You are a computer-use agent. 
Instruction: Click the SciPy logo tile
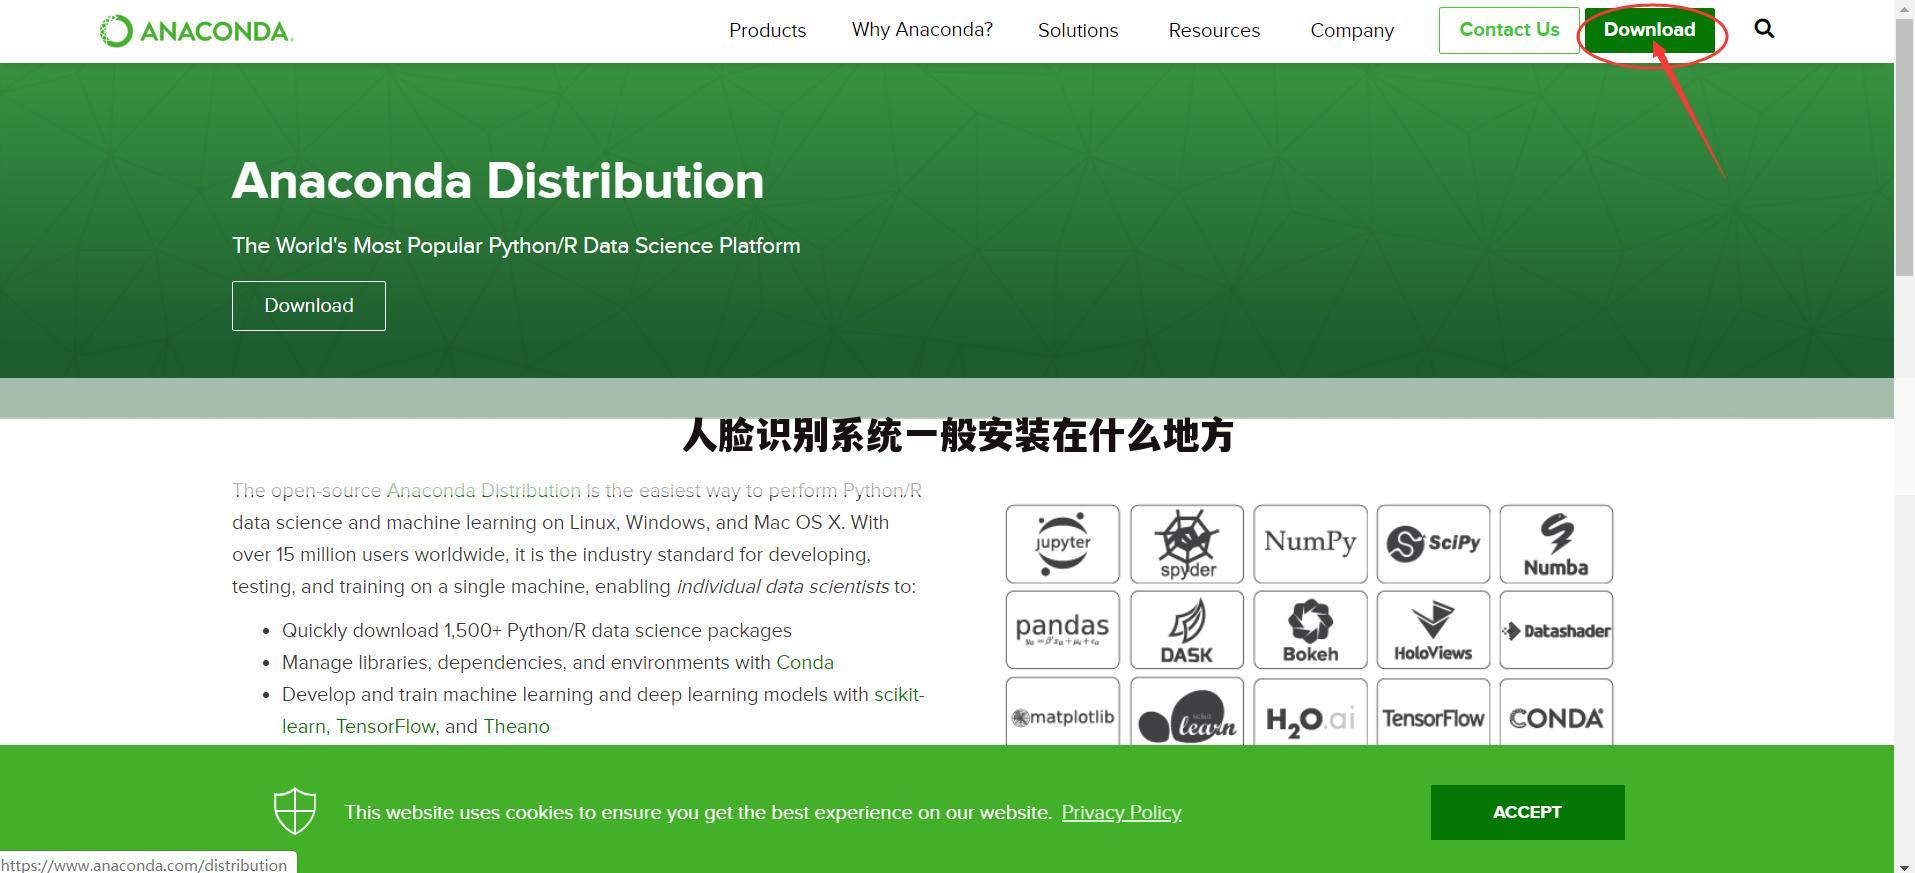pos(1433,544)
